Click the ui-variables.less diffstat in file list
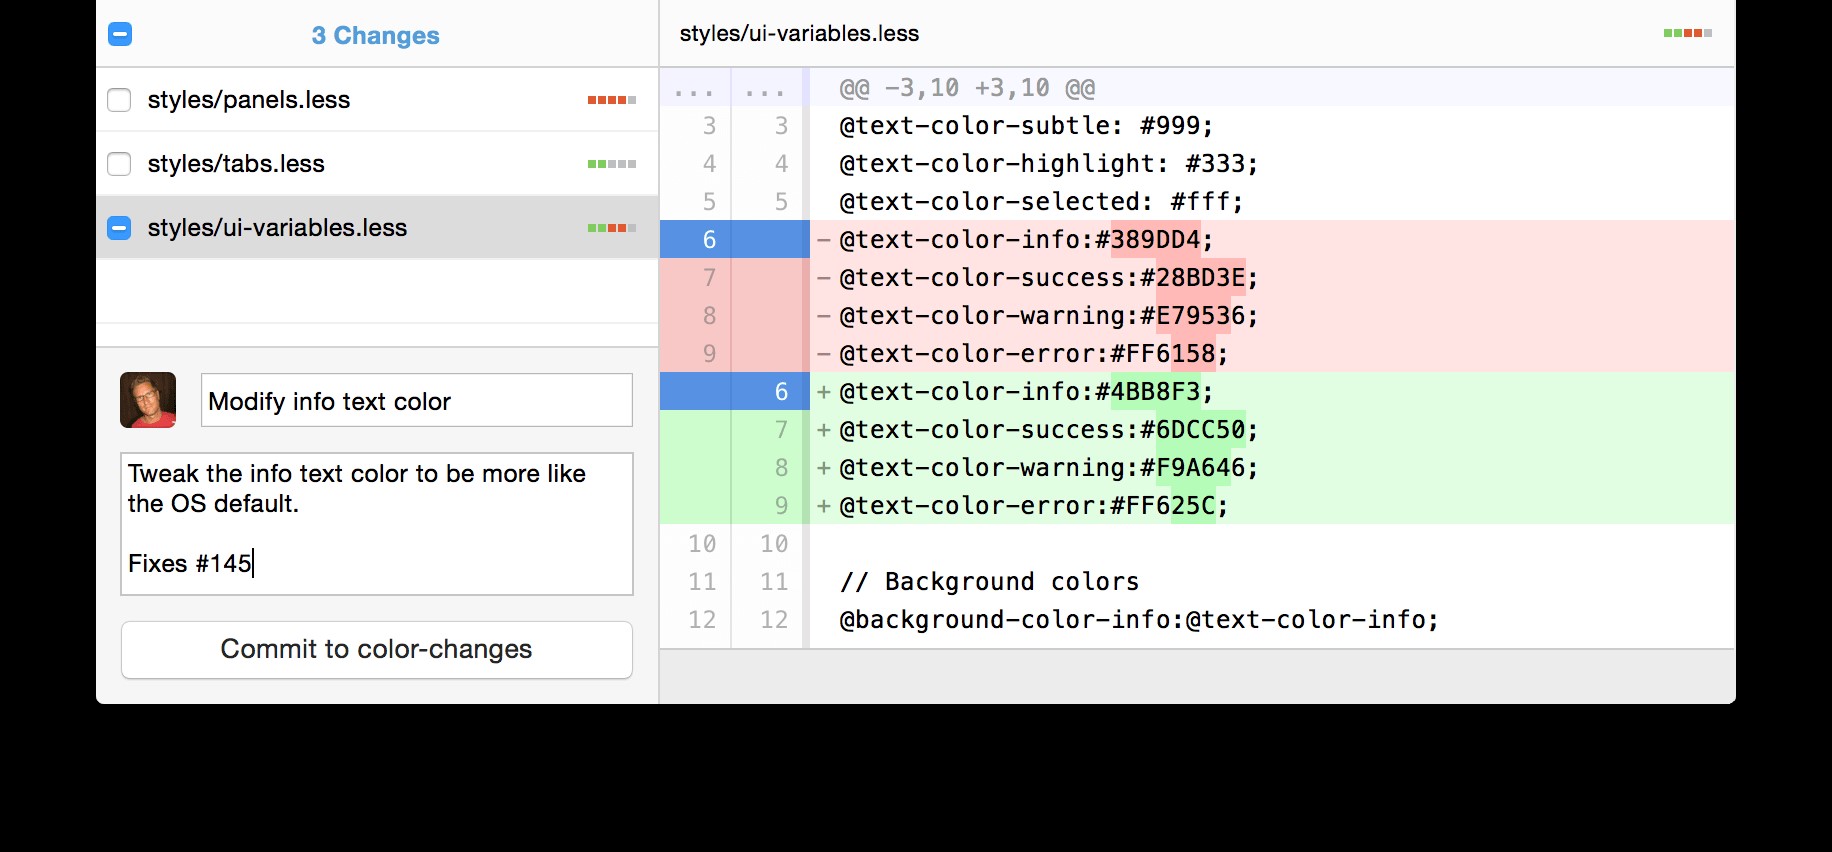Viewport: 1832px width, 852px height. click(611, 228)
